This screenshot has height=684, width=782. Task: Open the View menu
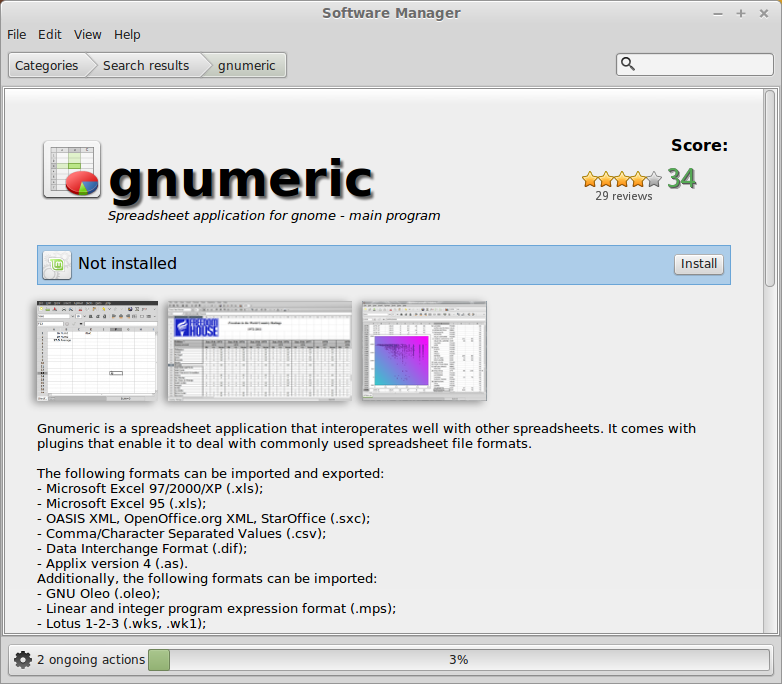[x=87, y=34]
